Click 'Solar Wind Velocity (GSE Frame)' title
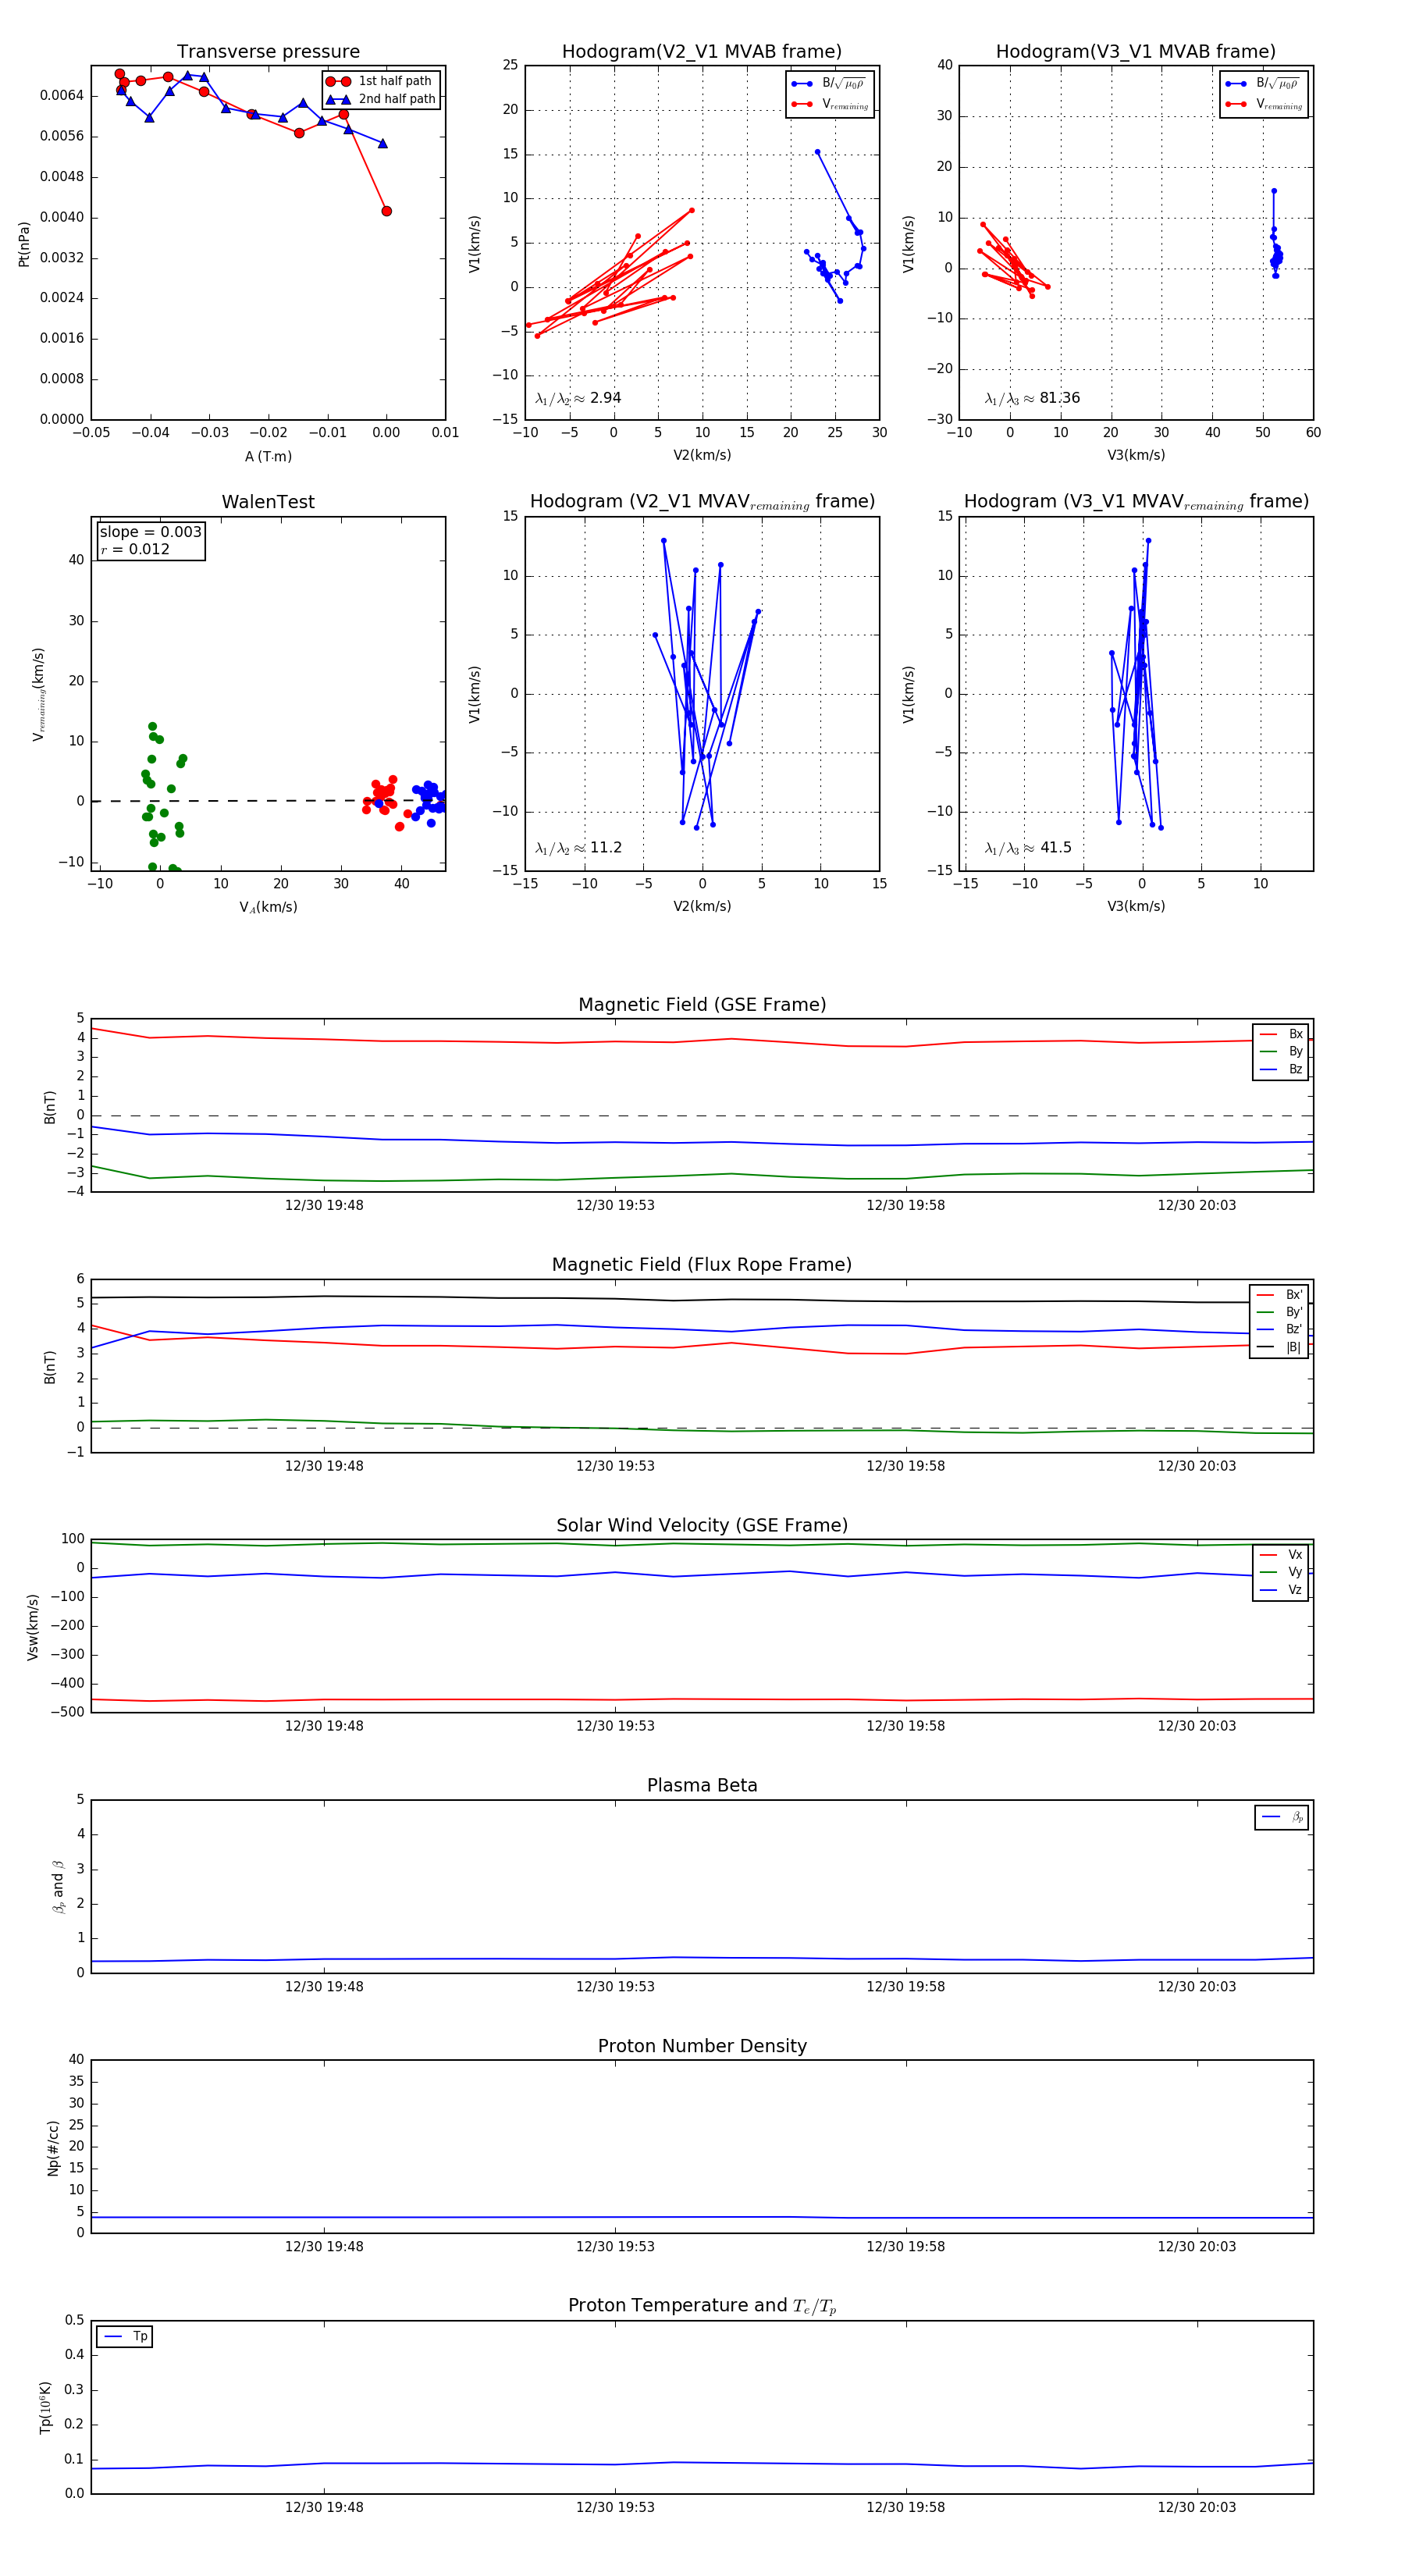The height and width of the screenshot is (2576, 1405). 702,1525
